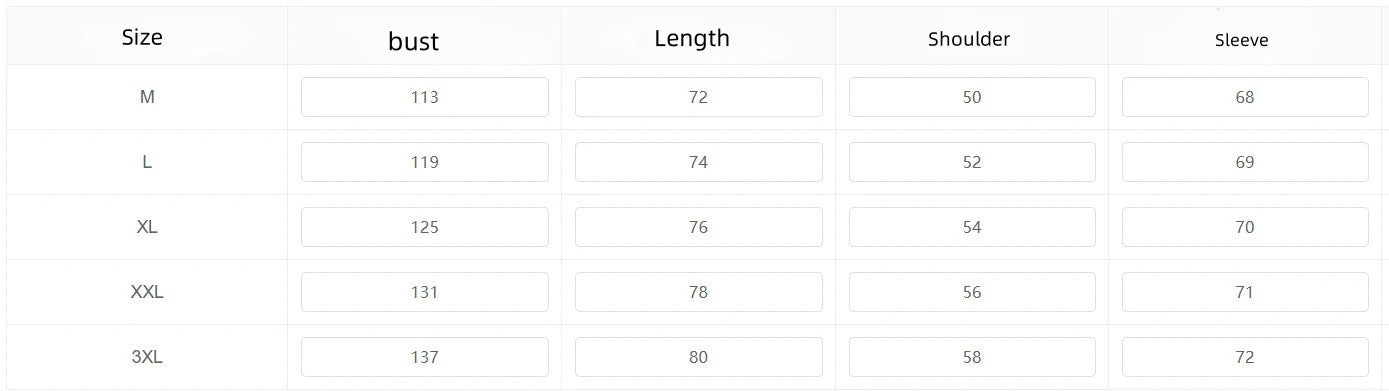1389x391 pixels.
Task: Select the Length field showing 78
Action: tap(698, 292)
